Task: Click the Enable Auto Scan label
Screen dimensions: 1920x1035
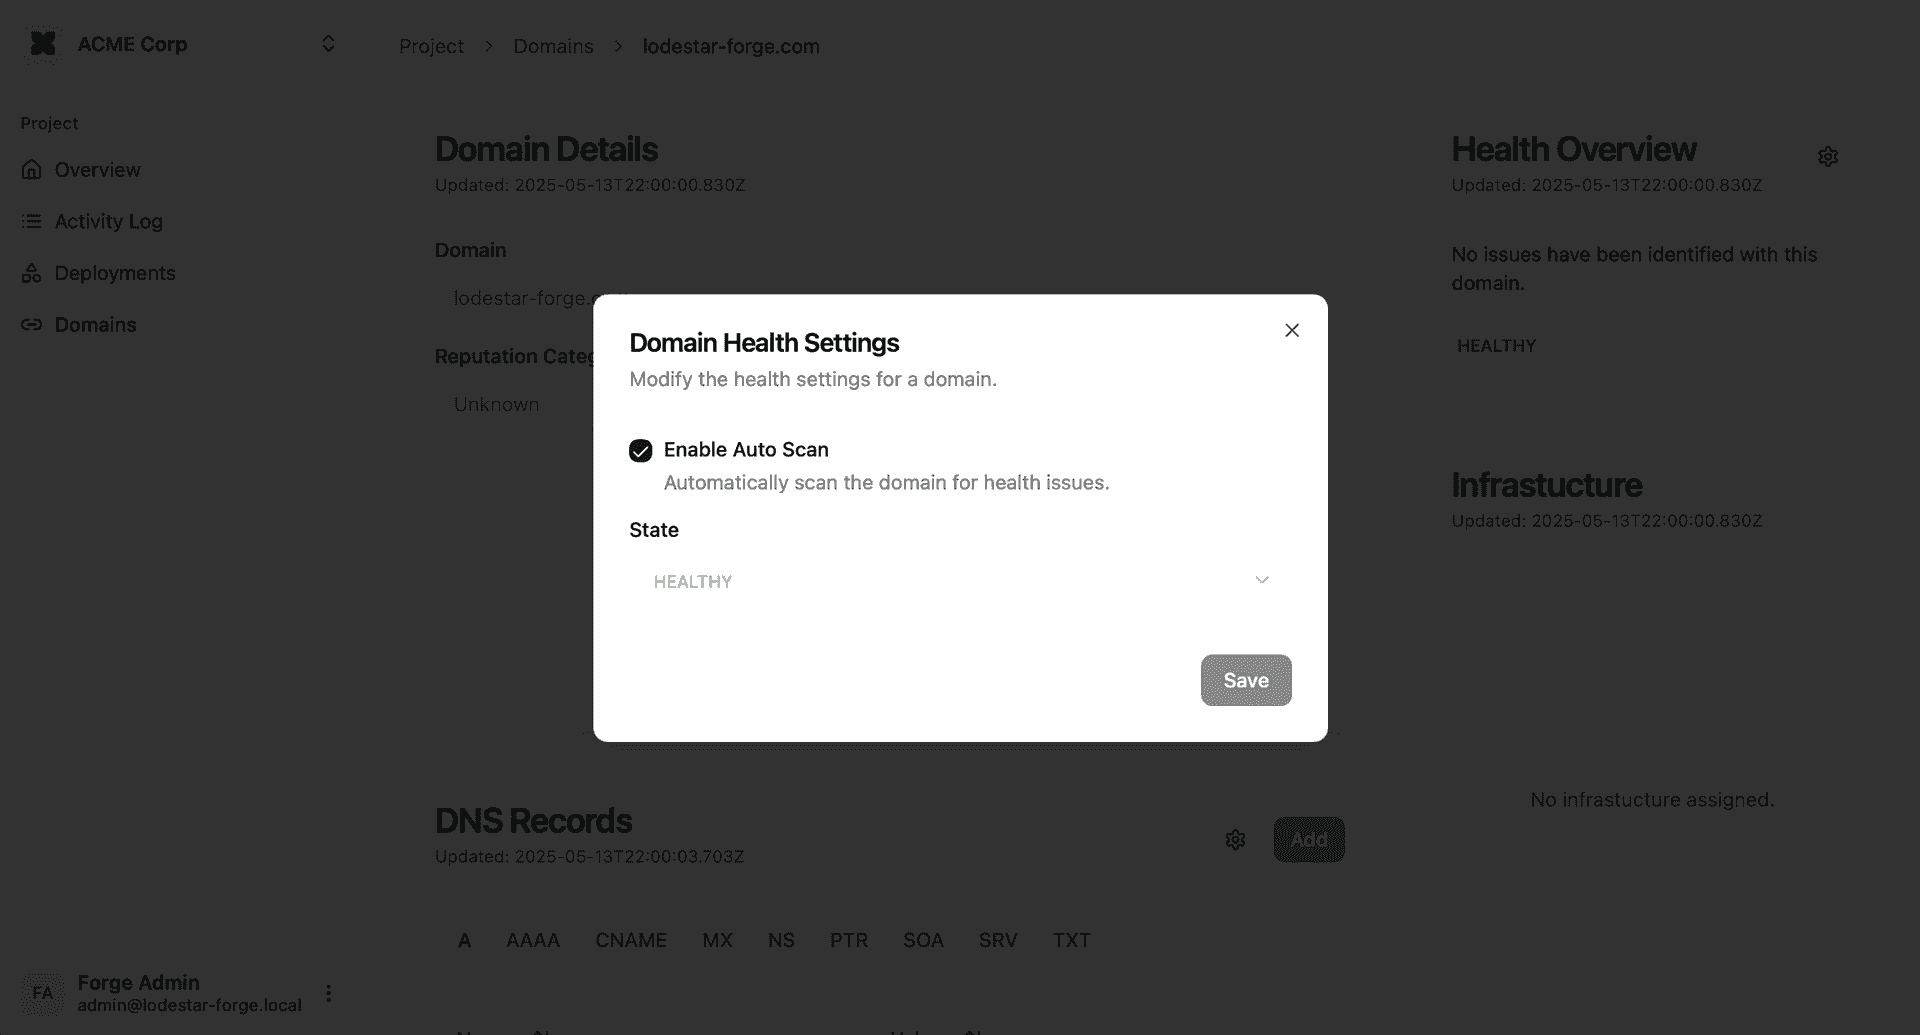Action: click(x=746, y=450)
